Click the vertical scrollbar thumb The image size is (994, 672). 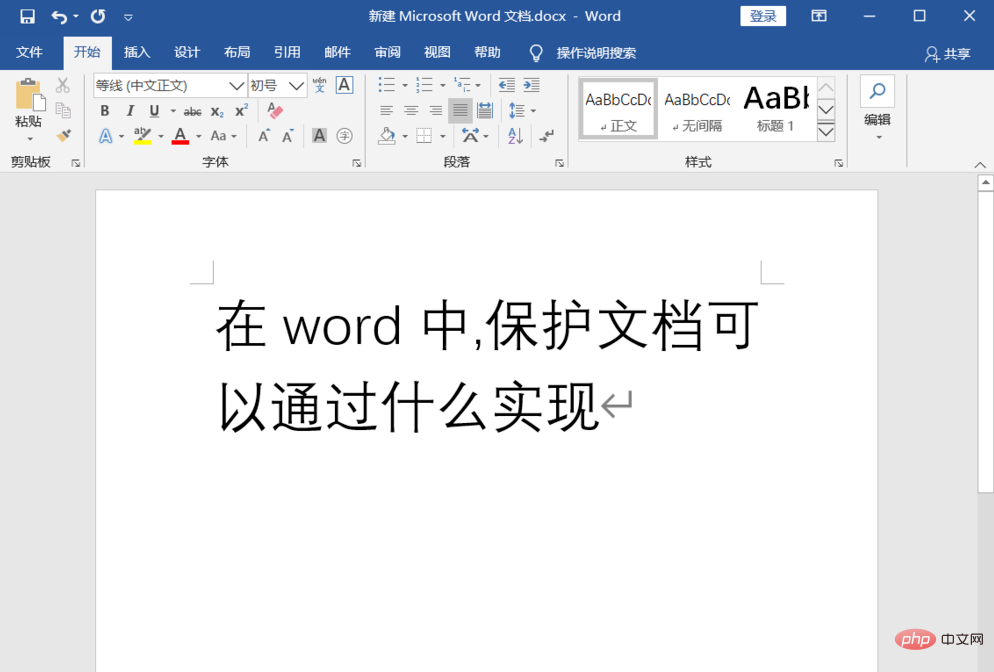click(985, 342)
